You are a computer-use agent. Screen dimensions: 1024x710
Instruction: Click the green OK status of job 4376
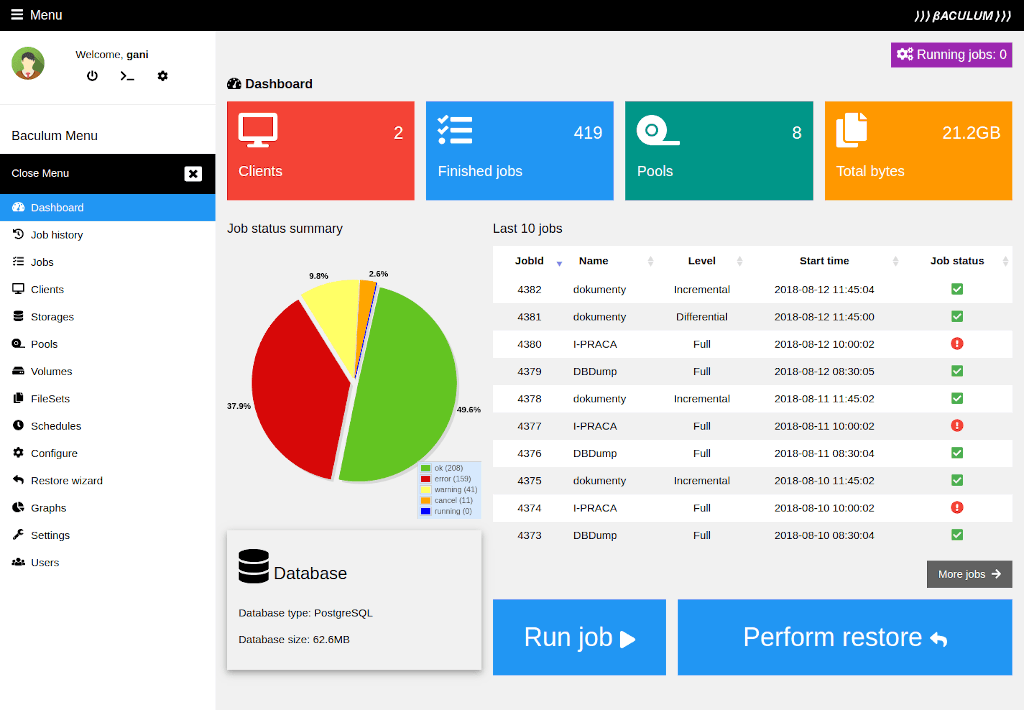click(x=957, y=453)
